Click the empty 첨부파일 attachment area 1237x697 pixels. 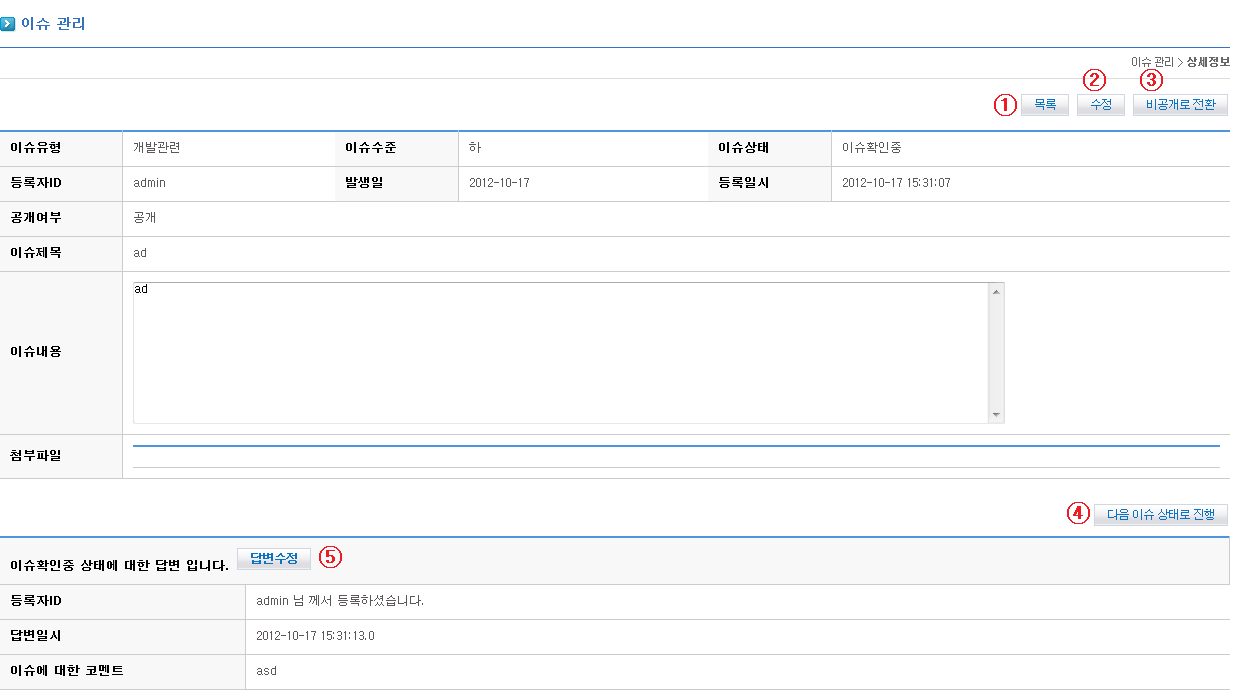pyautogui.click(x=675, y=457)
